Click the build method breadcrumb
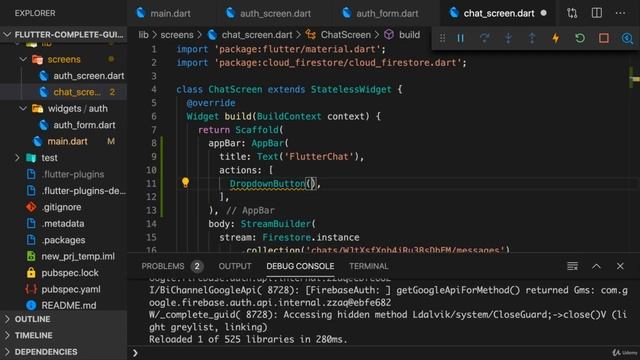This screenshot has width=640, height=360. pyautogui.click(x=409, y=35)
